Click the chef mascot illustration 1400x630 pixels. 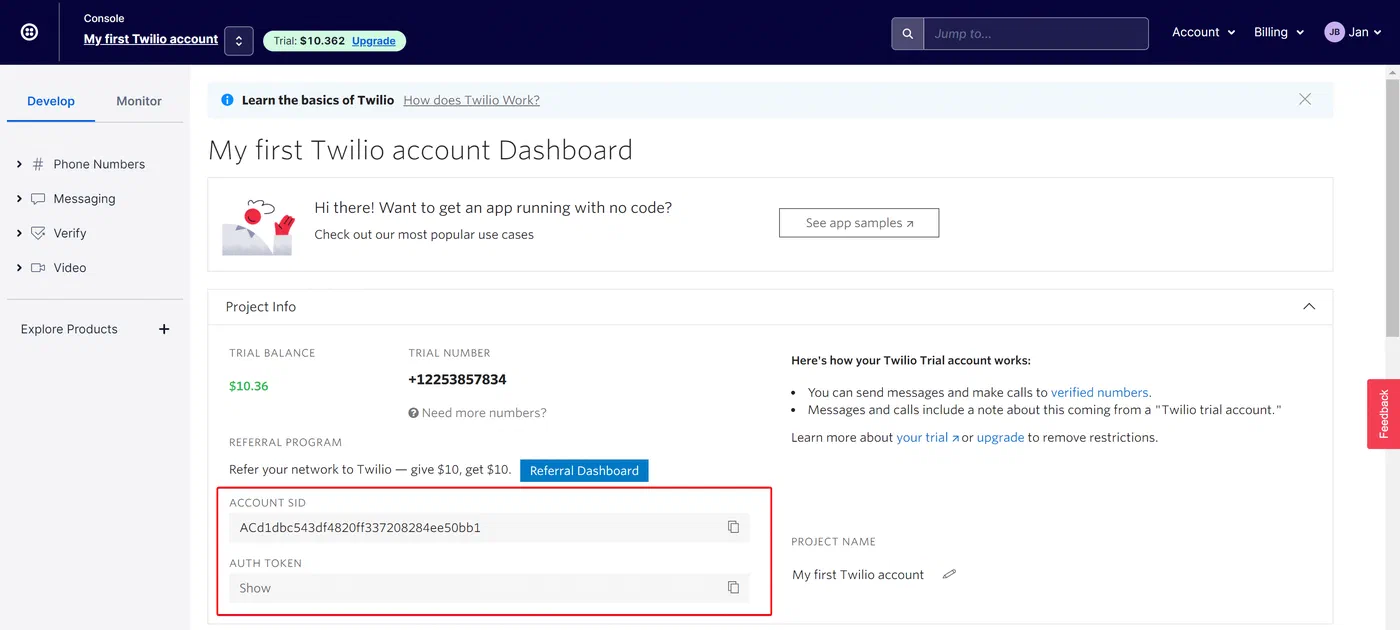pos(258,226)
